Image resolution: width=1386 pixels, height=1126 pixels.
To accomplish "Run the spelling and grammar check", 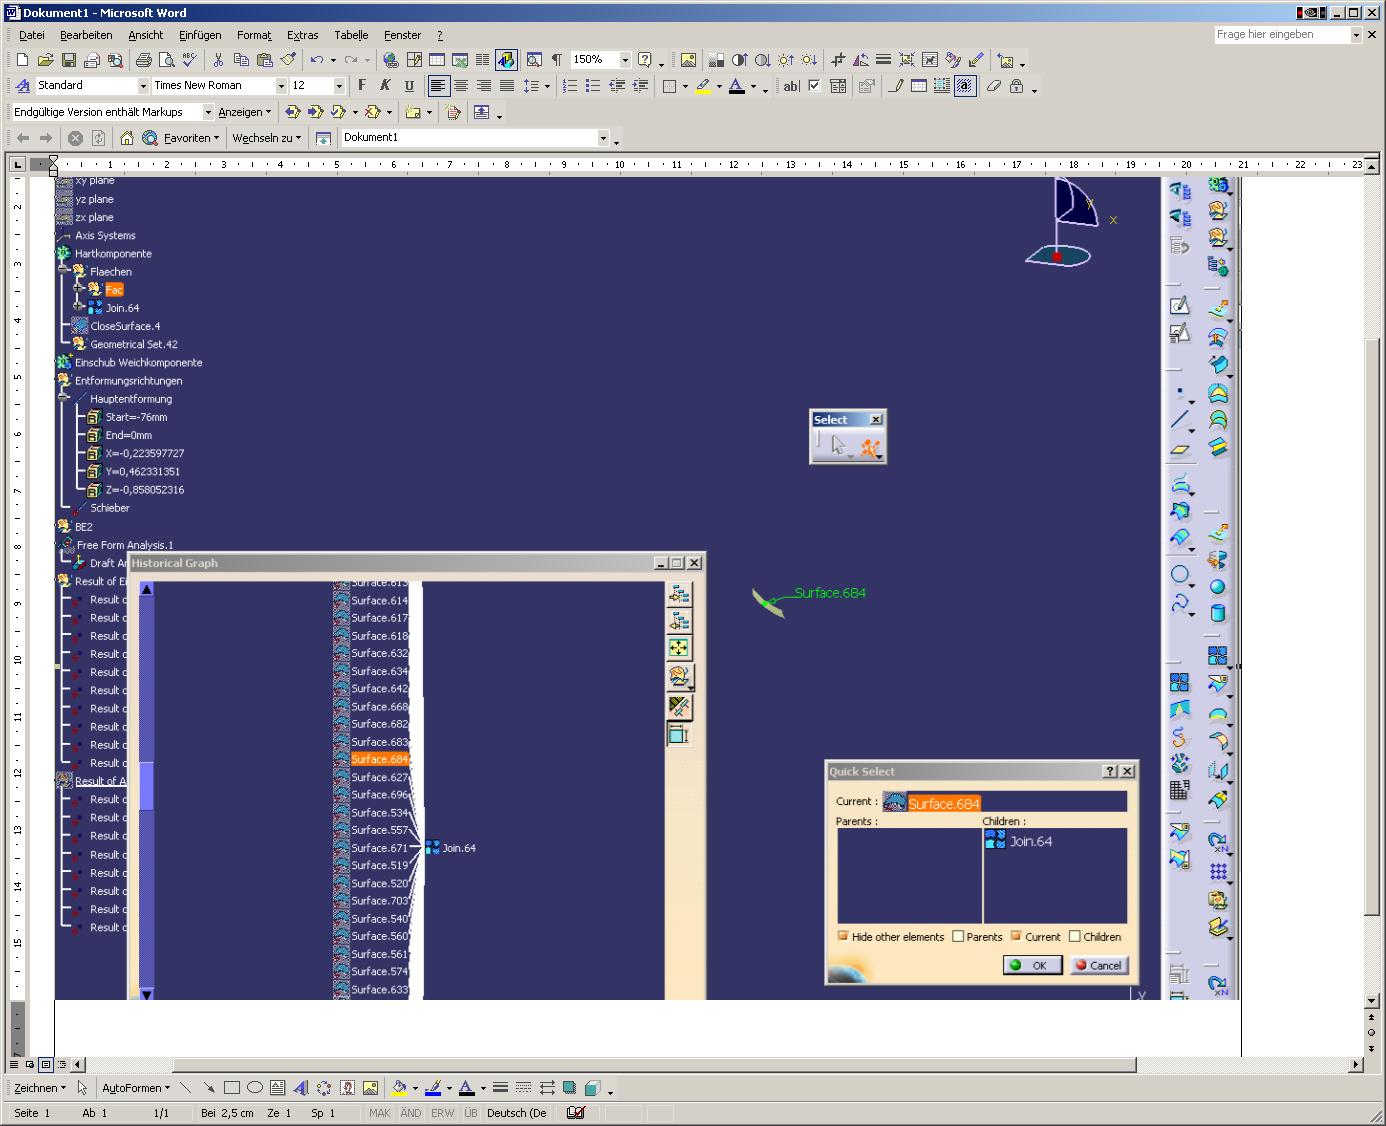I will click(189, 60).
